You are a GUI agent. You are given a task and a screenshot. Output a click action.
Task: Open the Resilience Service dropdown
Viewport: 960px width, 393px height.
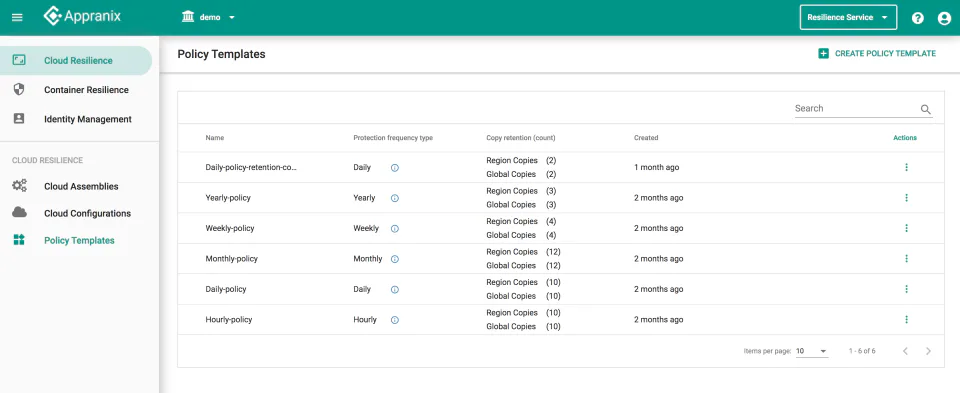[848, 17]
